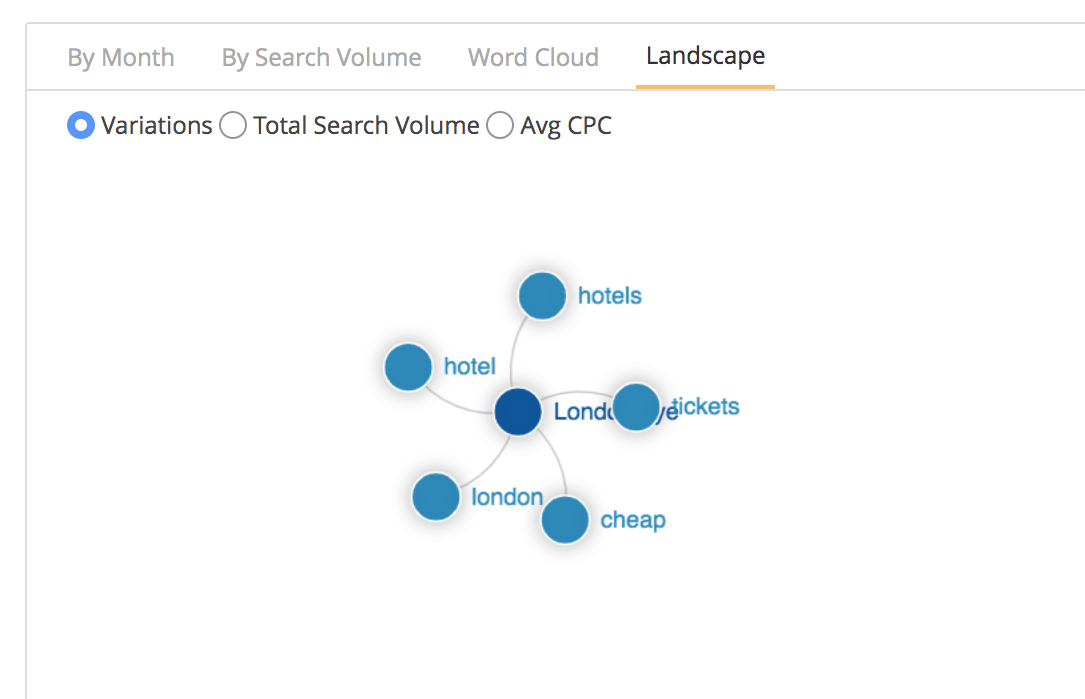Click the tickets text label
The height and width of the screenshot is (699, 1085).
(705, 406)
